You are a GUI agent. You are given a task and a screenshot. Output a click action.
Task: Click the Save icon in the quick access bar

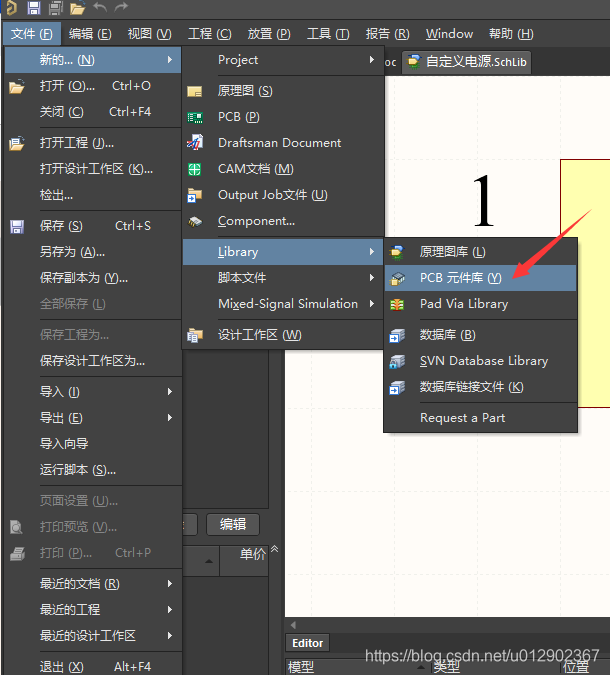[34, 8]
